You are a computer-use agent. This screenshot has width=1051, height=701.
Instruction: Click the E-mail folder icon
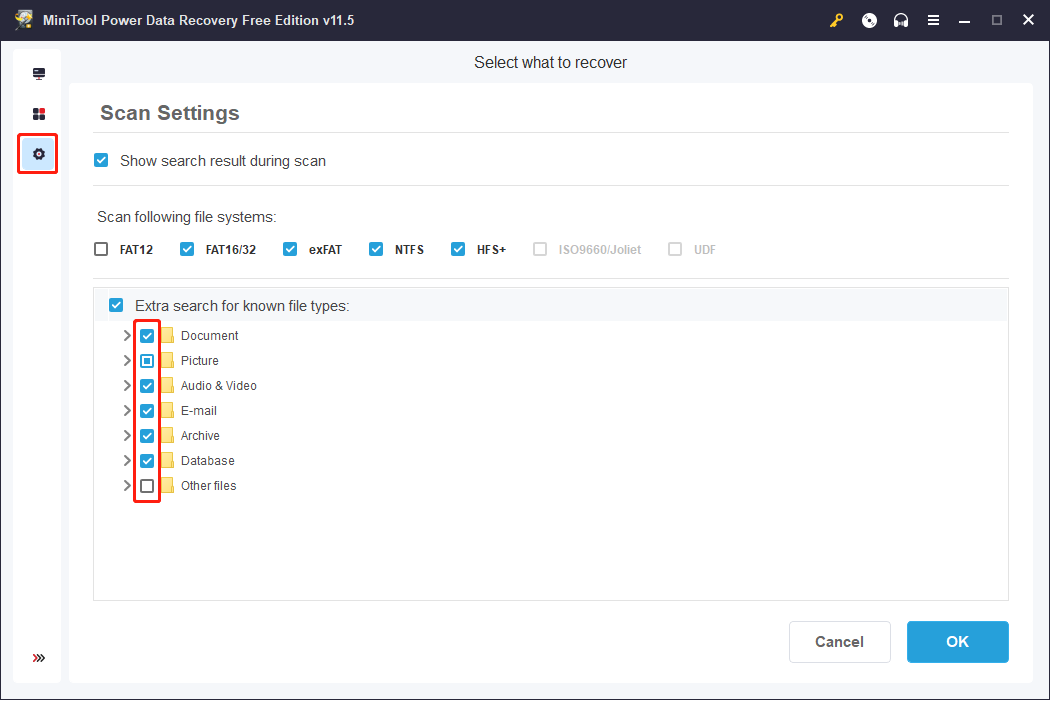(168, 411)
